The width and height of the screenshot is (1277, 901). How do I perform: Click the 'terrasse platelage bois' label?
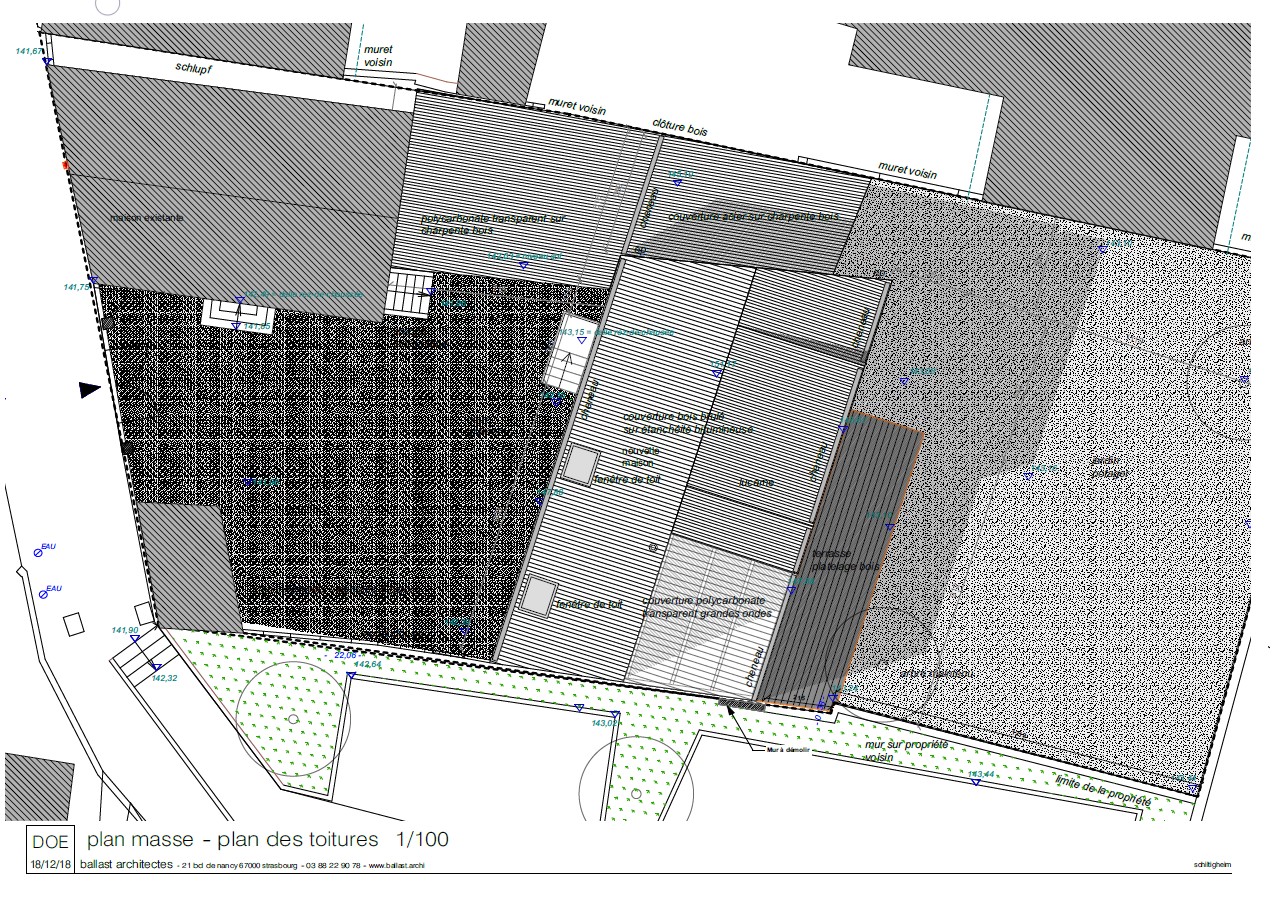[x=845, y=560]
